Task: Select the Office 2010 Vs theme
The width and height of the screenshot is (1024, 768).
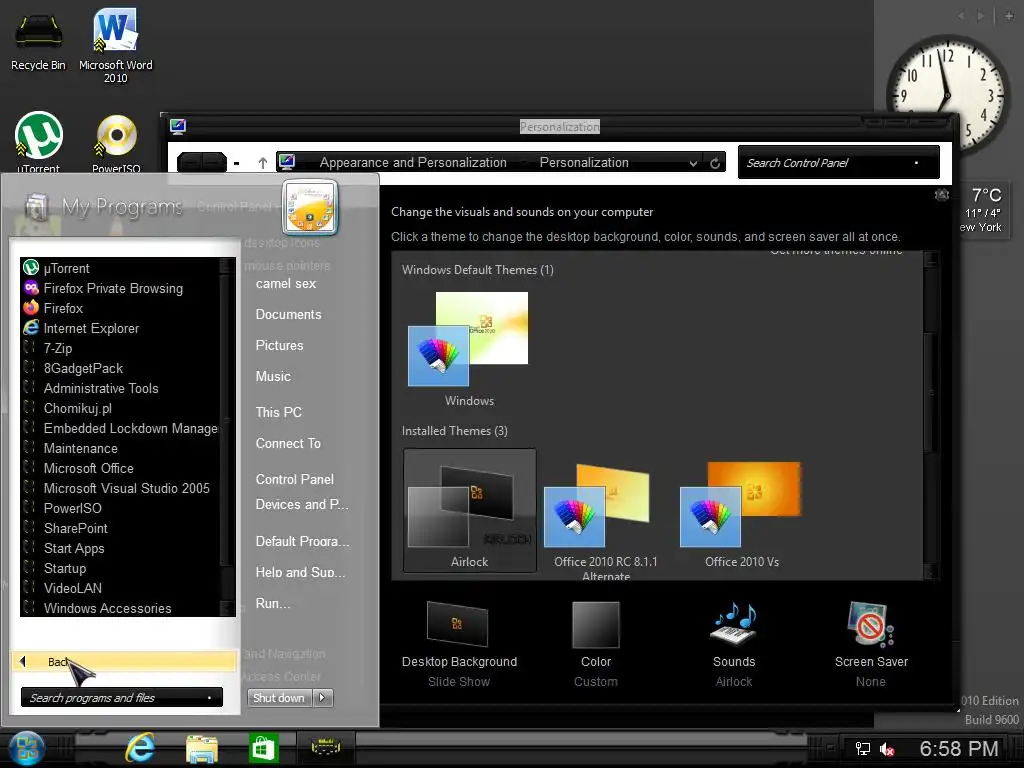Action: tap(741, 515)
